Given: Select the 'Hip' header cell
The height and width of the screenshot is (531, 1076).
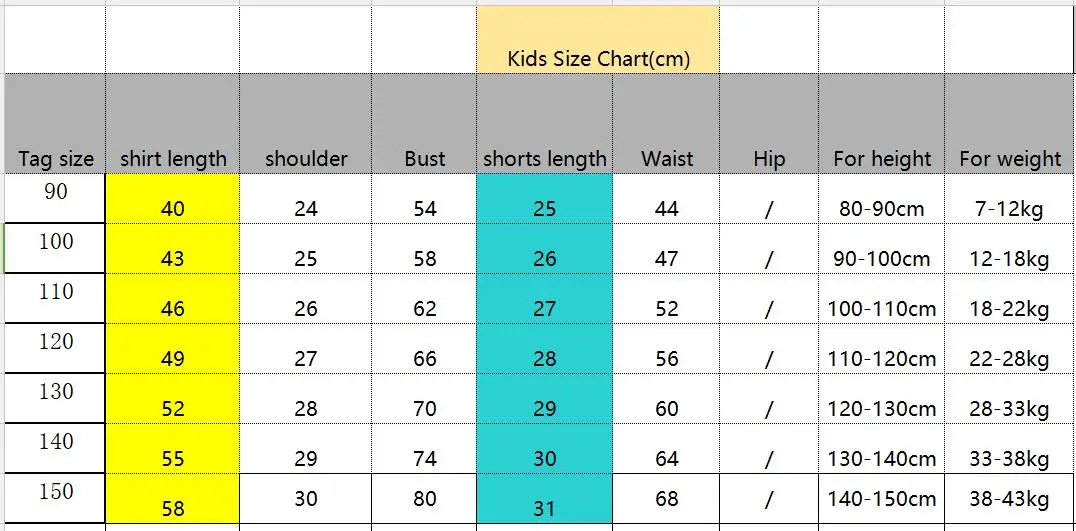Looking at the screenshot, I should pyautogui.click(x=769, y=123).
